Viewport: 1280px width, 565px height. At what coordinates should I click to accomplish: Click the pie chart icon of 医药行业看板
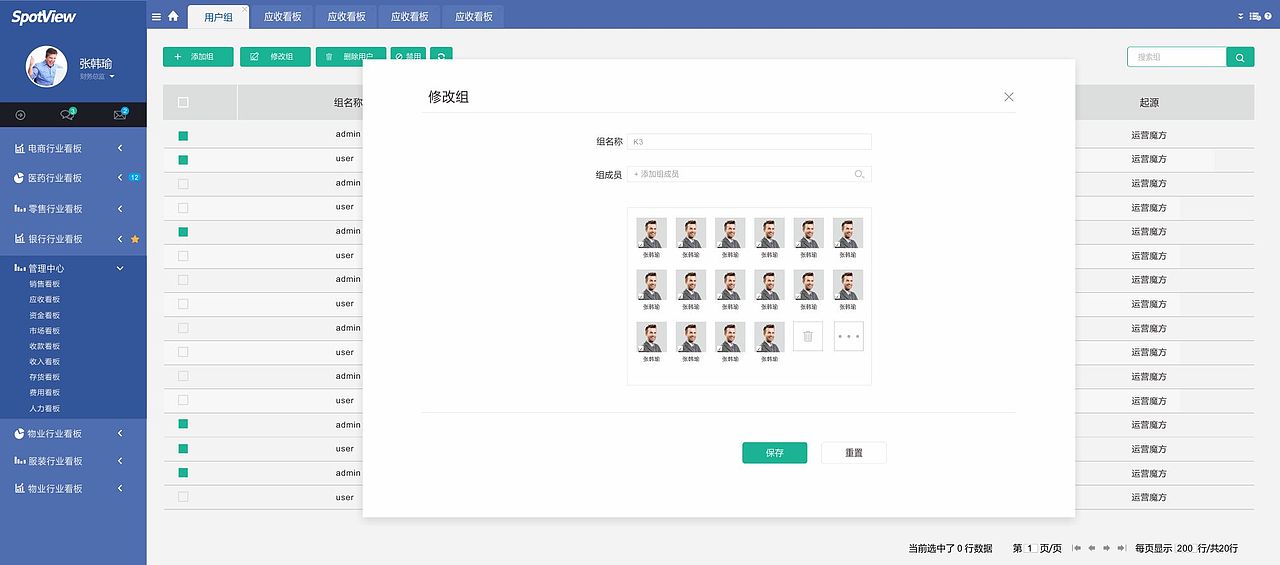coord(19,178)
